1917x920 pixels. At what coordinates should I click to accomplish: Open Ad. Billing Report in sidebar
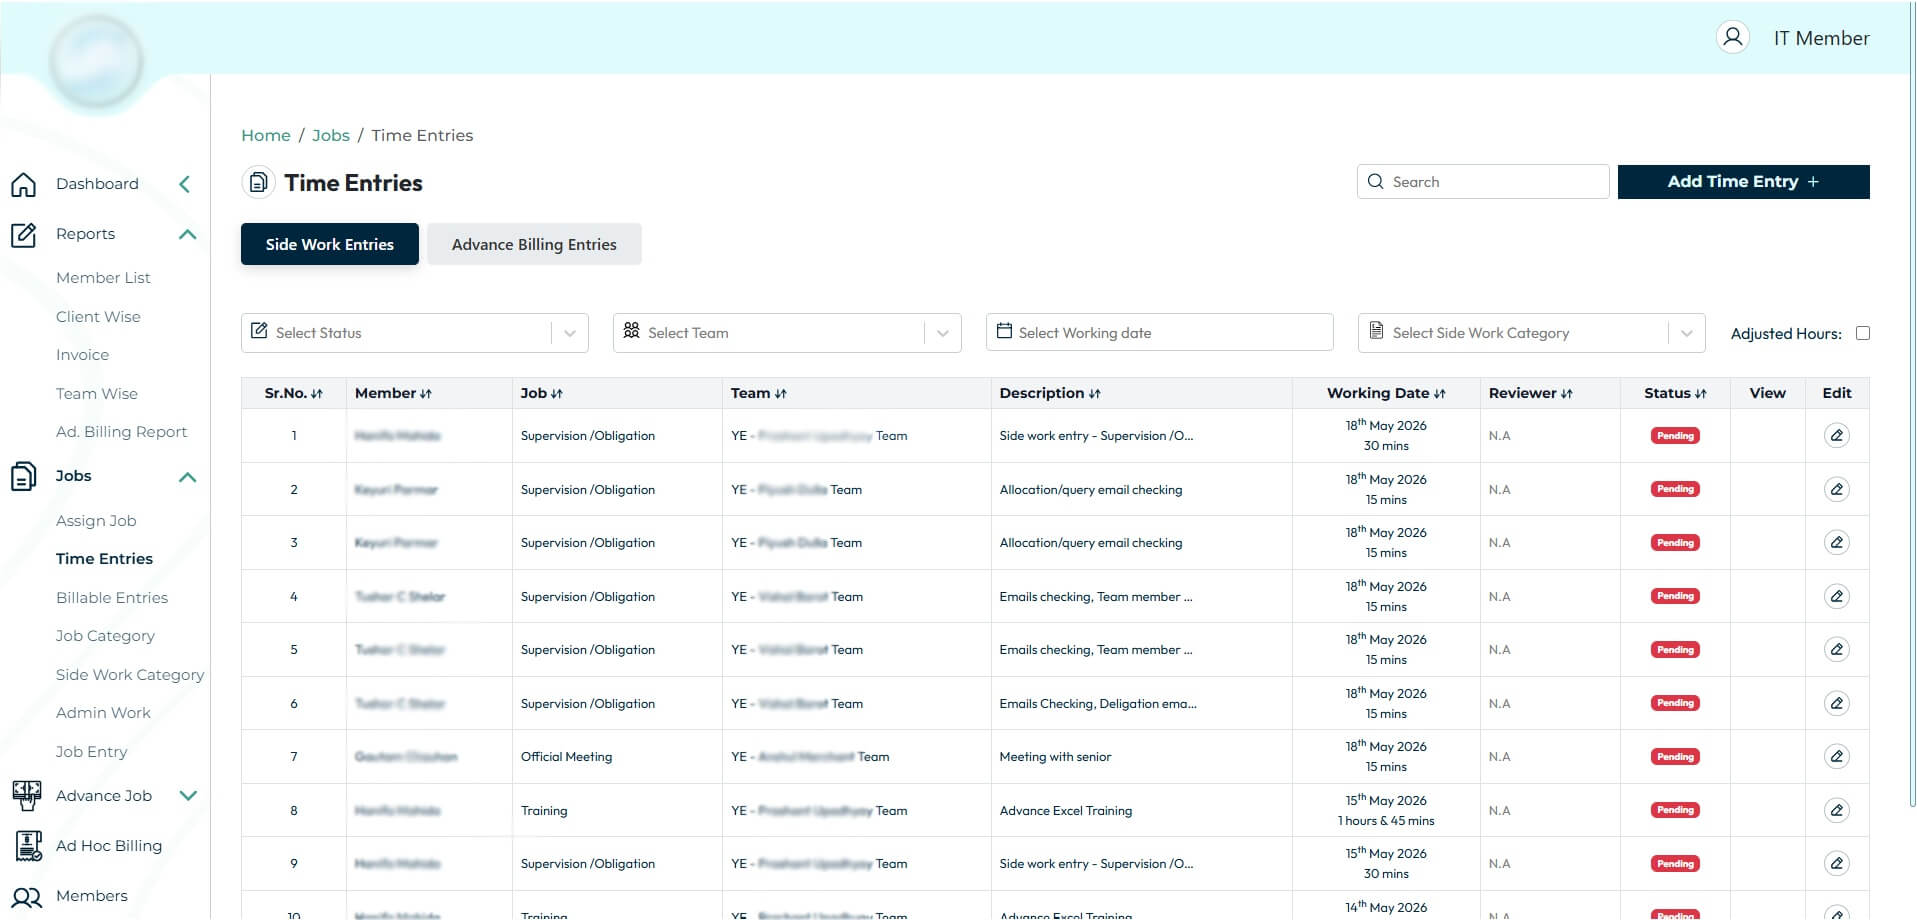tap(122, 432)
